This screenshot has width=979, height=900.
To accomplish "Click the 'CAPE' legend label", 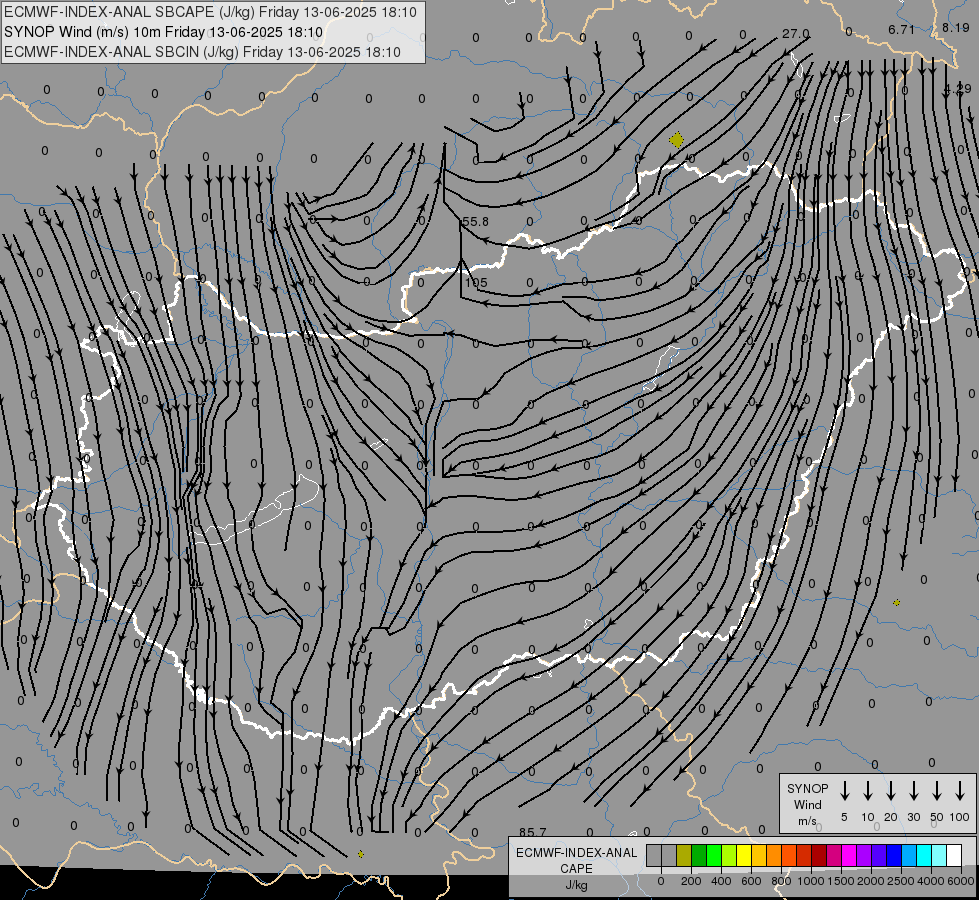I will coord(576,868).
